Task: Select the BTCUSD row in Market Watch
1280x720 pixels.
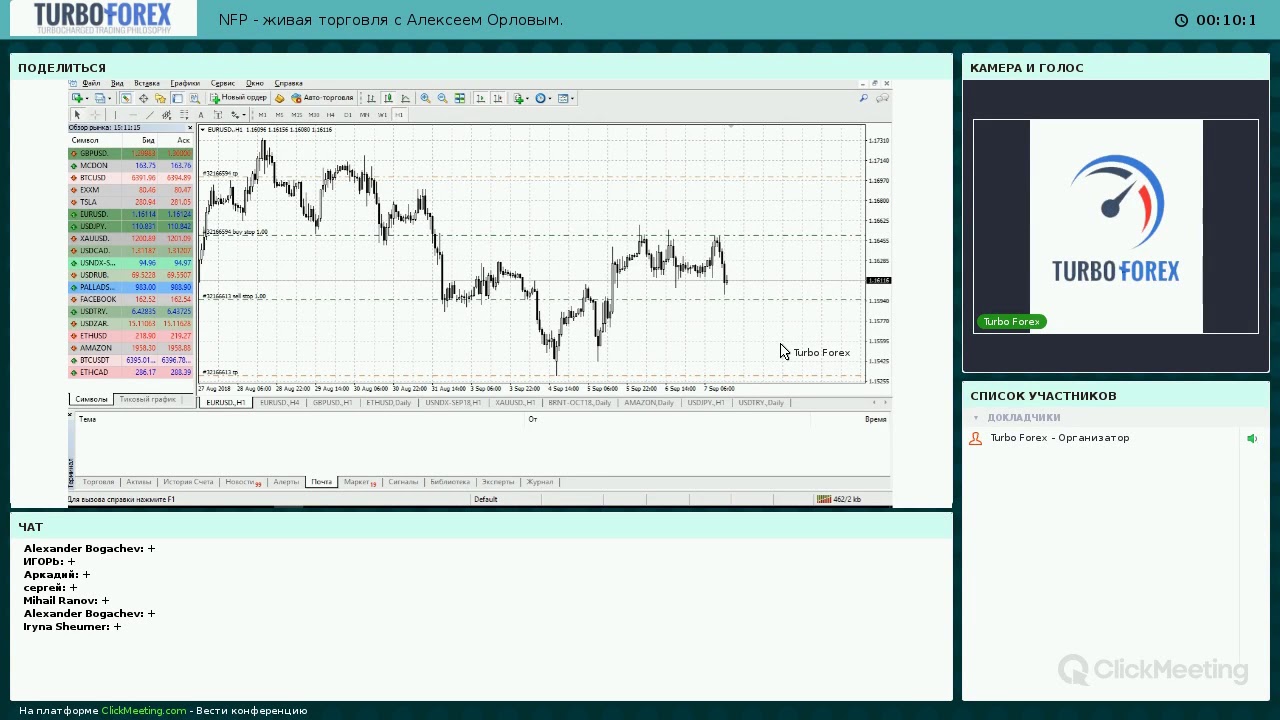Action: coord(130,178)
